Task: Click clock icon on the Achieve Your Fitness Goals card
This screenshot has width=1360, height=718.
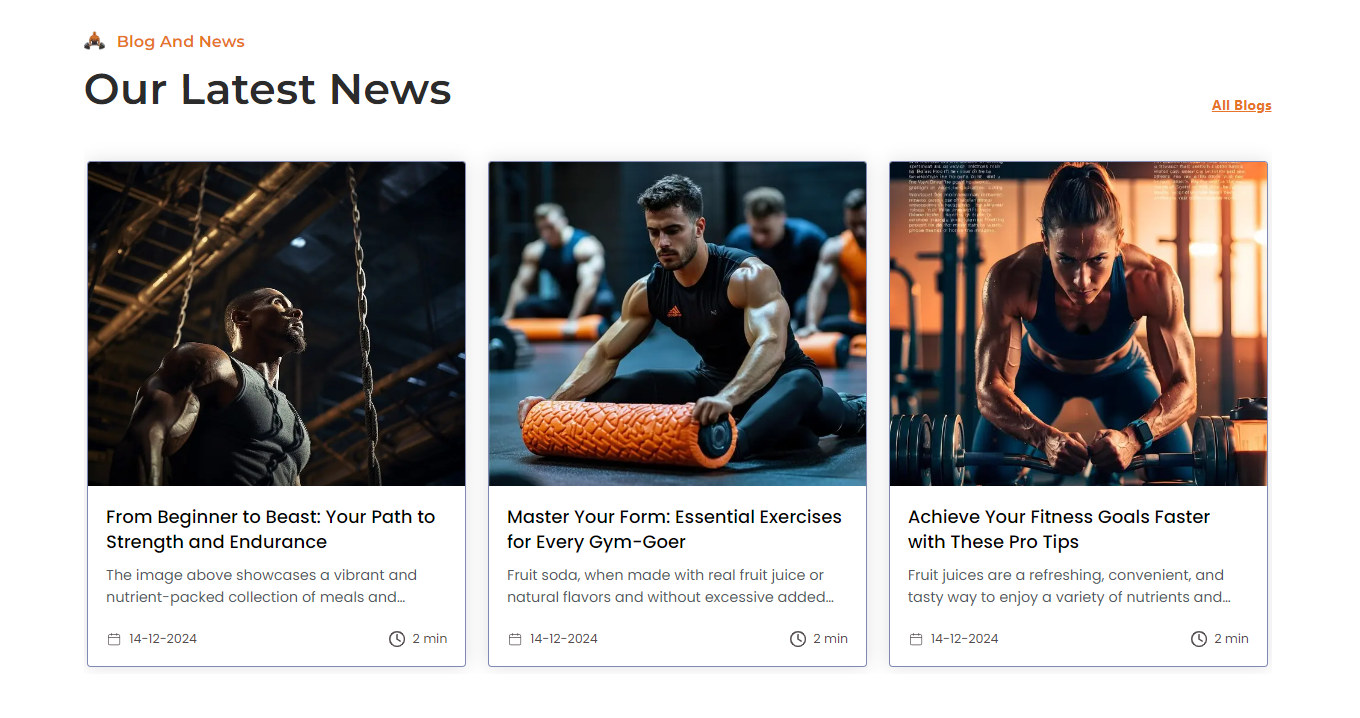Action: coord(1199,639)
